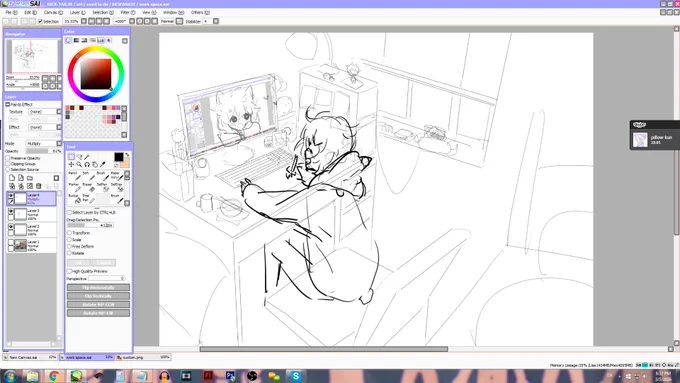Select the Hand tool
The image size is (680, 383).
pyautogui.click(x=95, y=164)
